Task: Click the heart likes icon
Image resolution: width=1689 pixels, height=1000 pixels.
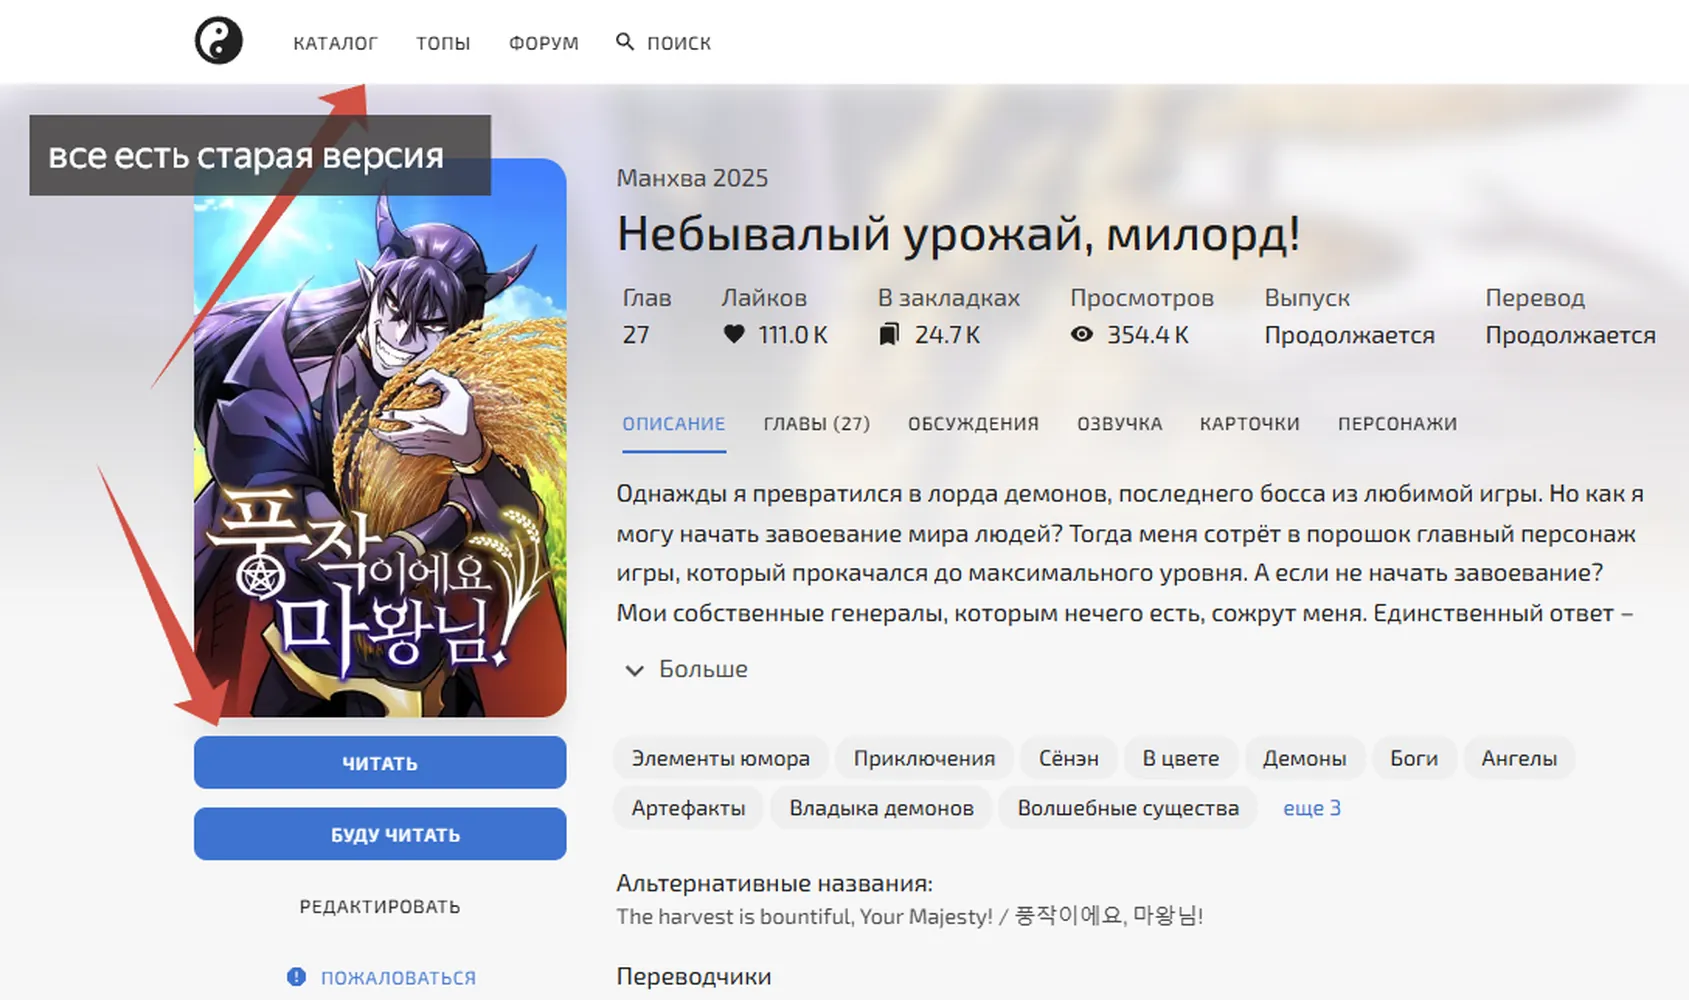Action: 734,334
